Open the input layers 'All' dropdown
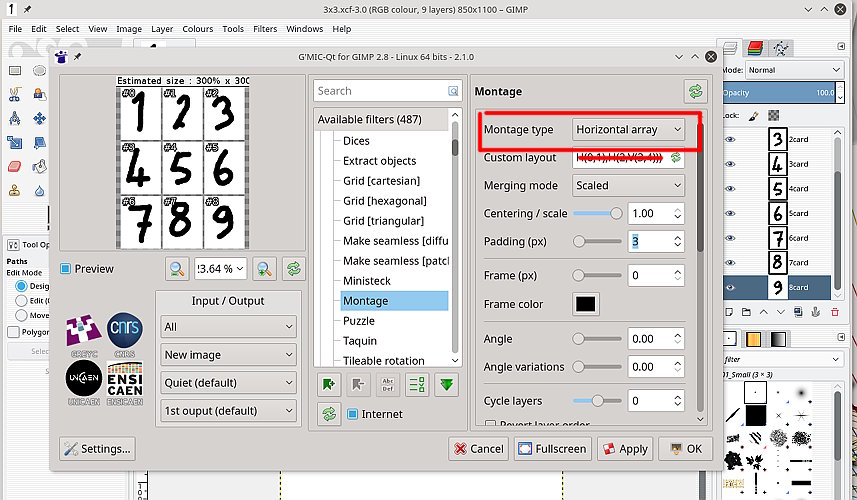Screen dimensions: 857x500 (228, 327)
